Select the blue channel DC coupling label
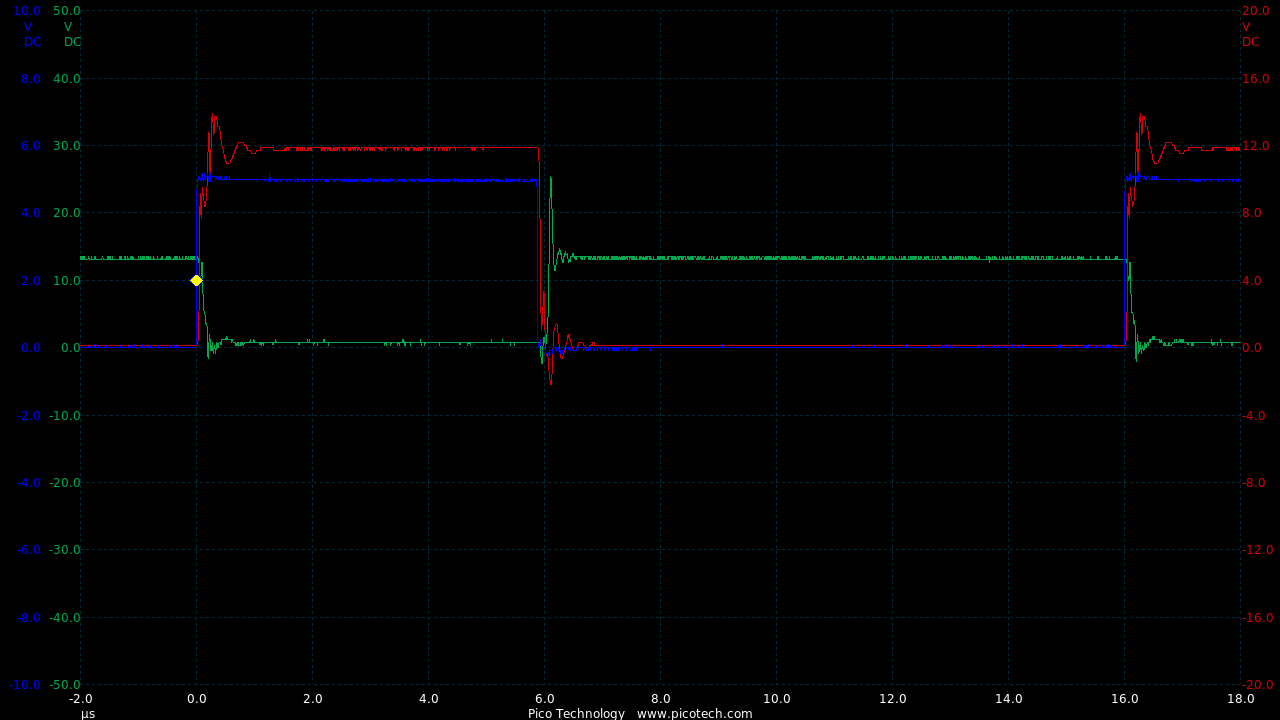Viewport: 1280px width, 720px height. tap(33, 42)
